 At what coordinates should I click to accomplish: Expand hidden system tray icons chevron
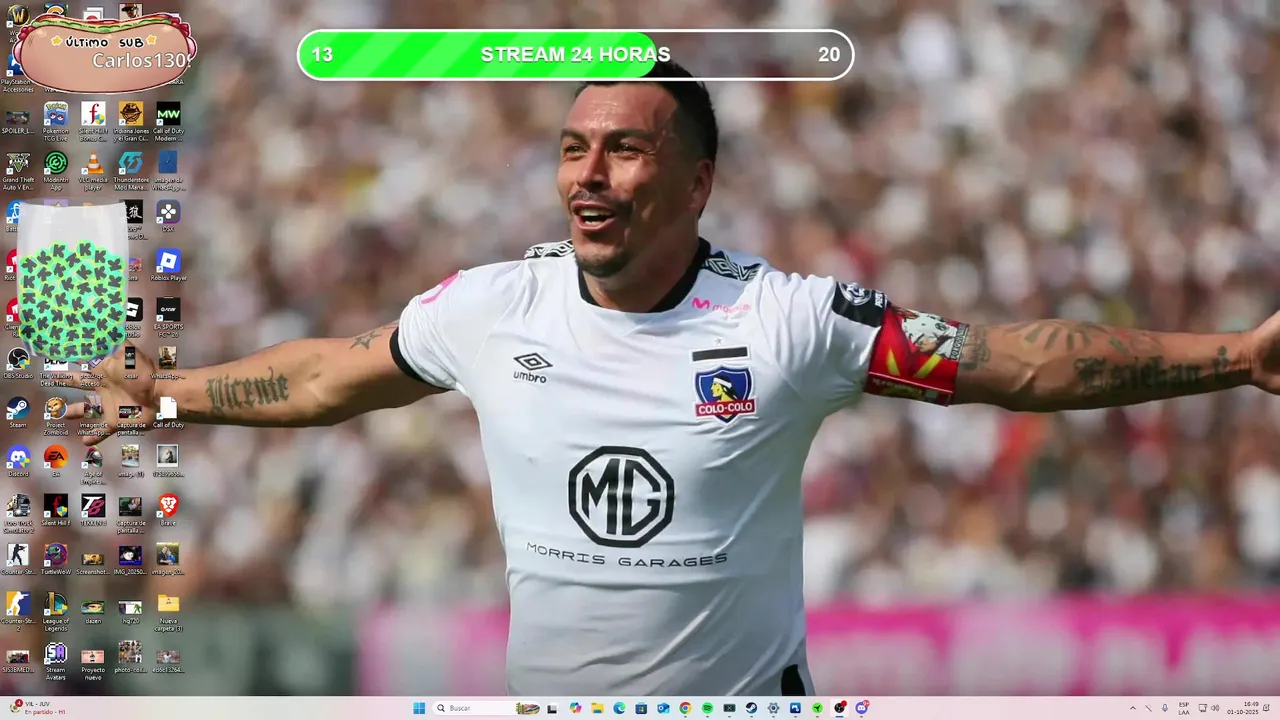1132,708
